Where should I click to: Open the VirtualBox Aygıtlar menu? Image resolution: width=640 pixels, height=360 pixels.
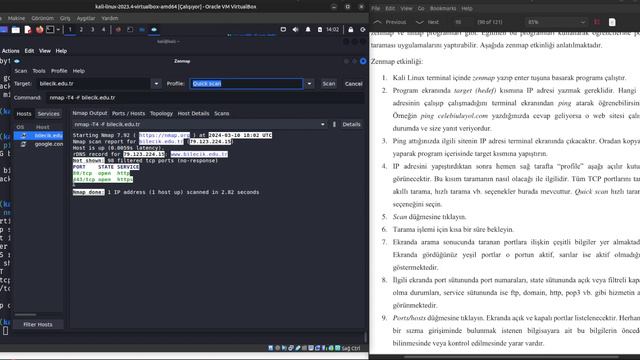pos(86,18)
